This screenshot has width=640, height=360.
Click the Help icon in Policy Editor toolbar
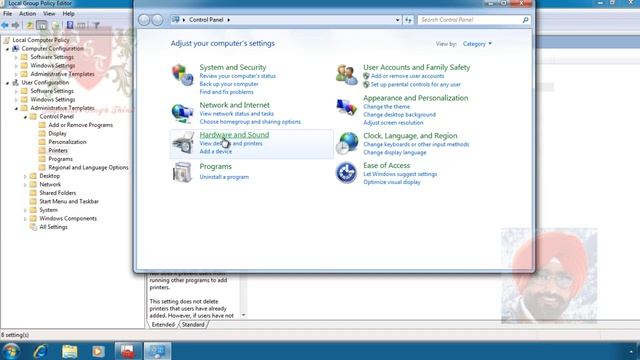click(70, 25)
